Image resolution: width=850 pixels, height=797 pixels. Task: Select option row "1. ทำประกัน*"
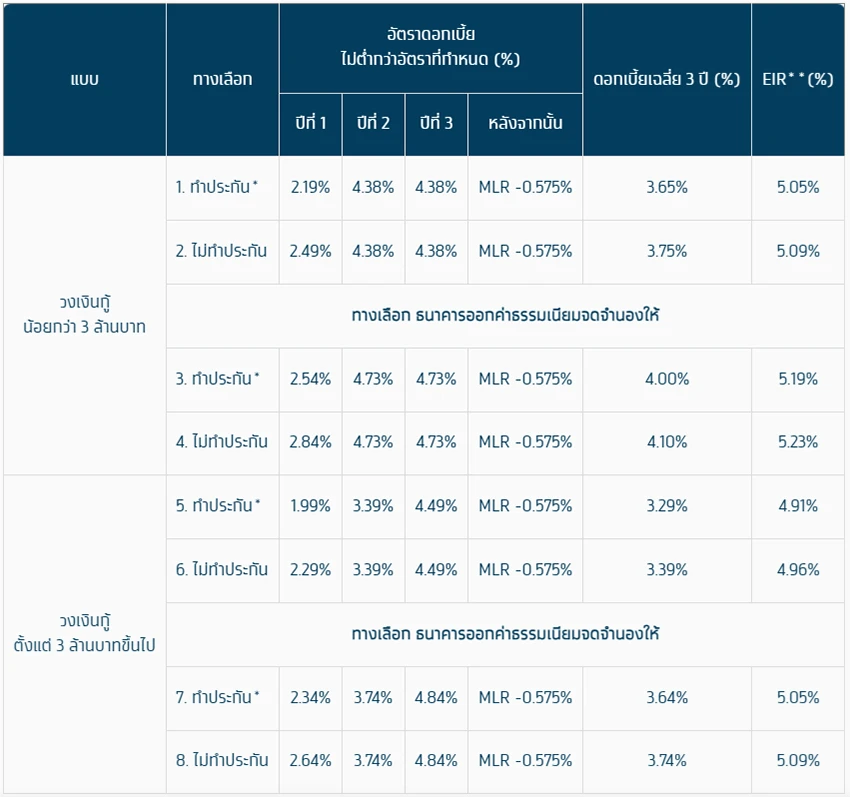pos(218,187)
